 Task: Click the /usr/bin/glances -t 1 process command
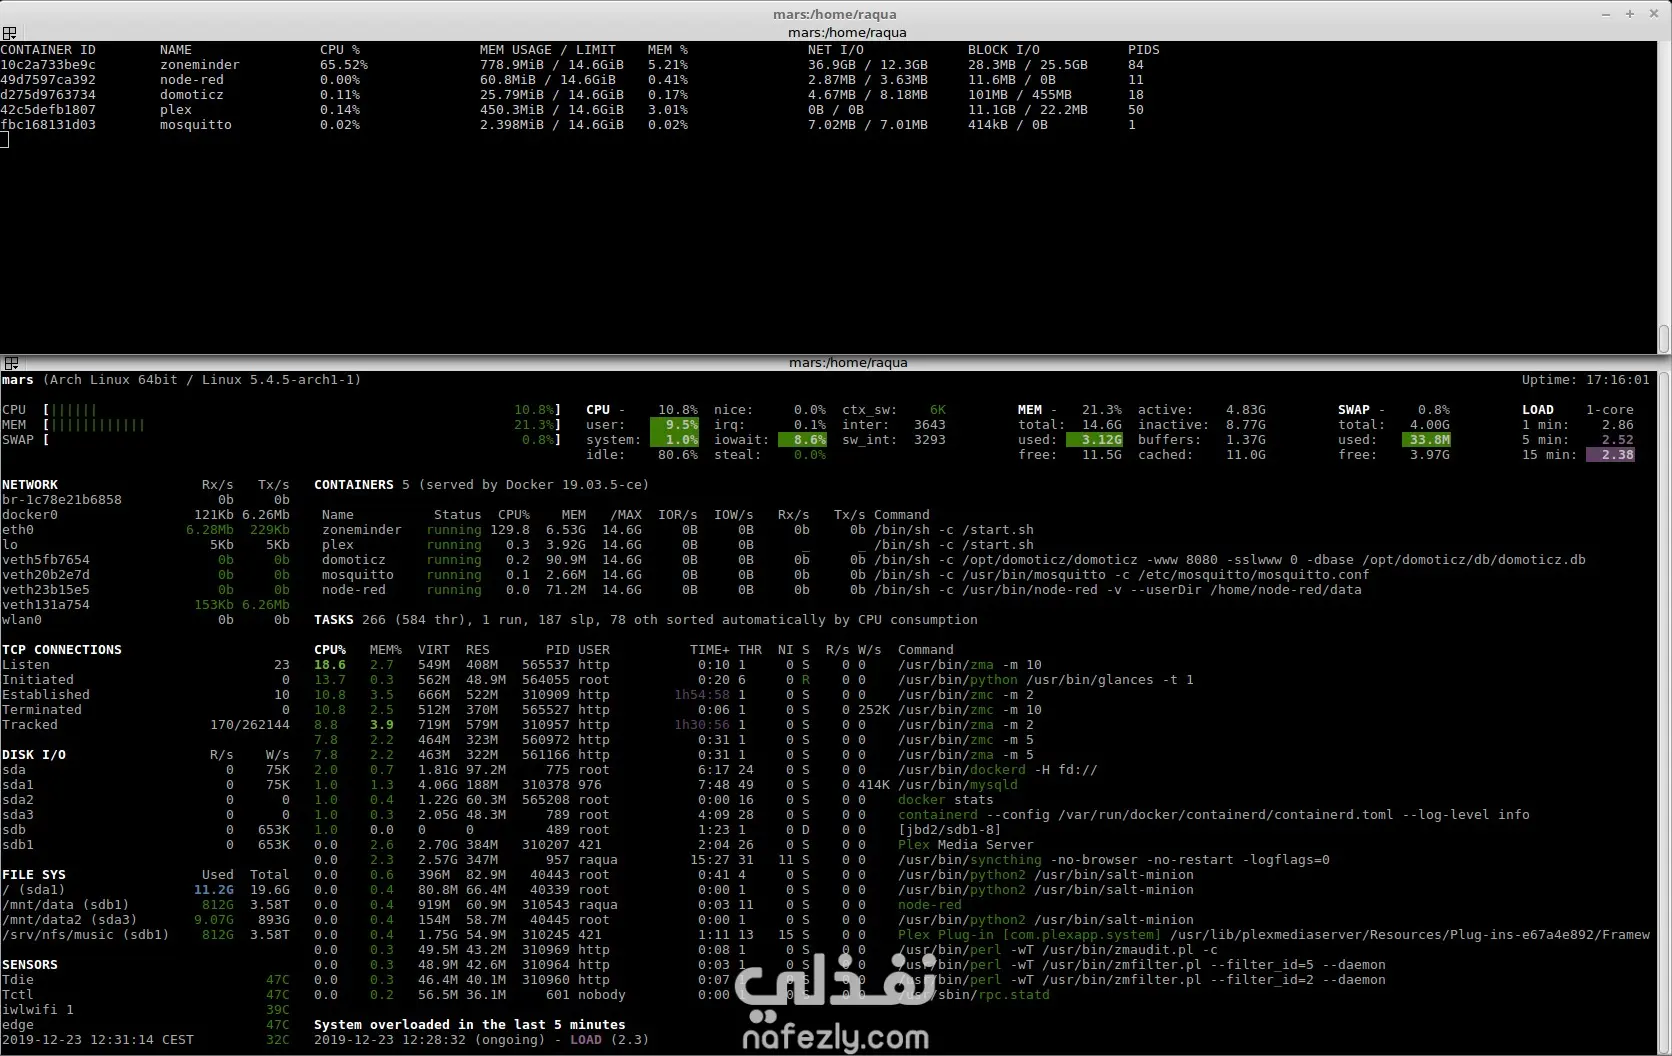click(x=1046, y=680)
